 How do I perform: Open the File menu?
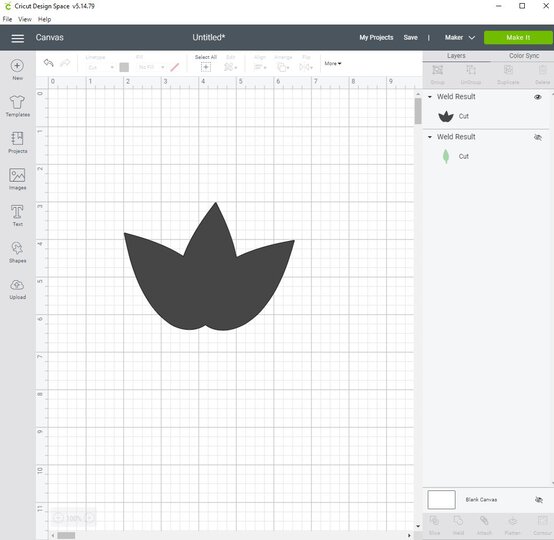7,19
